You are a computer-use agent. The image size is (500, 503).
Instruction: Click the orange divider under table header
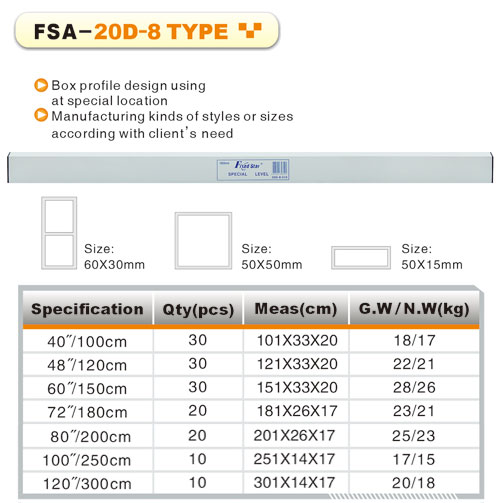[x=251, y=327]
